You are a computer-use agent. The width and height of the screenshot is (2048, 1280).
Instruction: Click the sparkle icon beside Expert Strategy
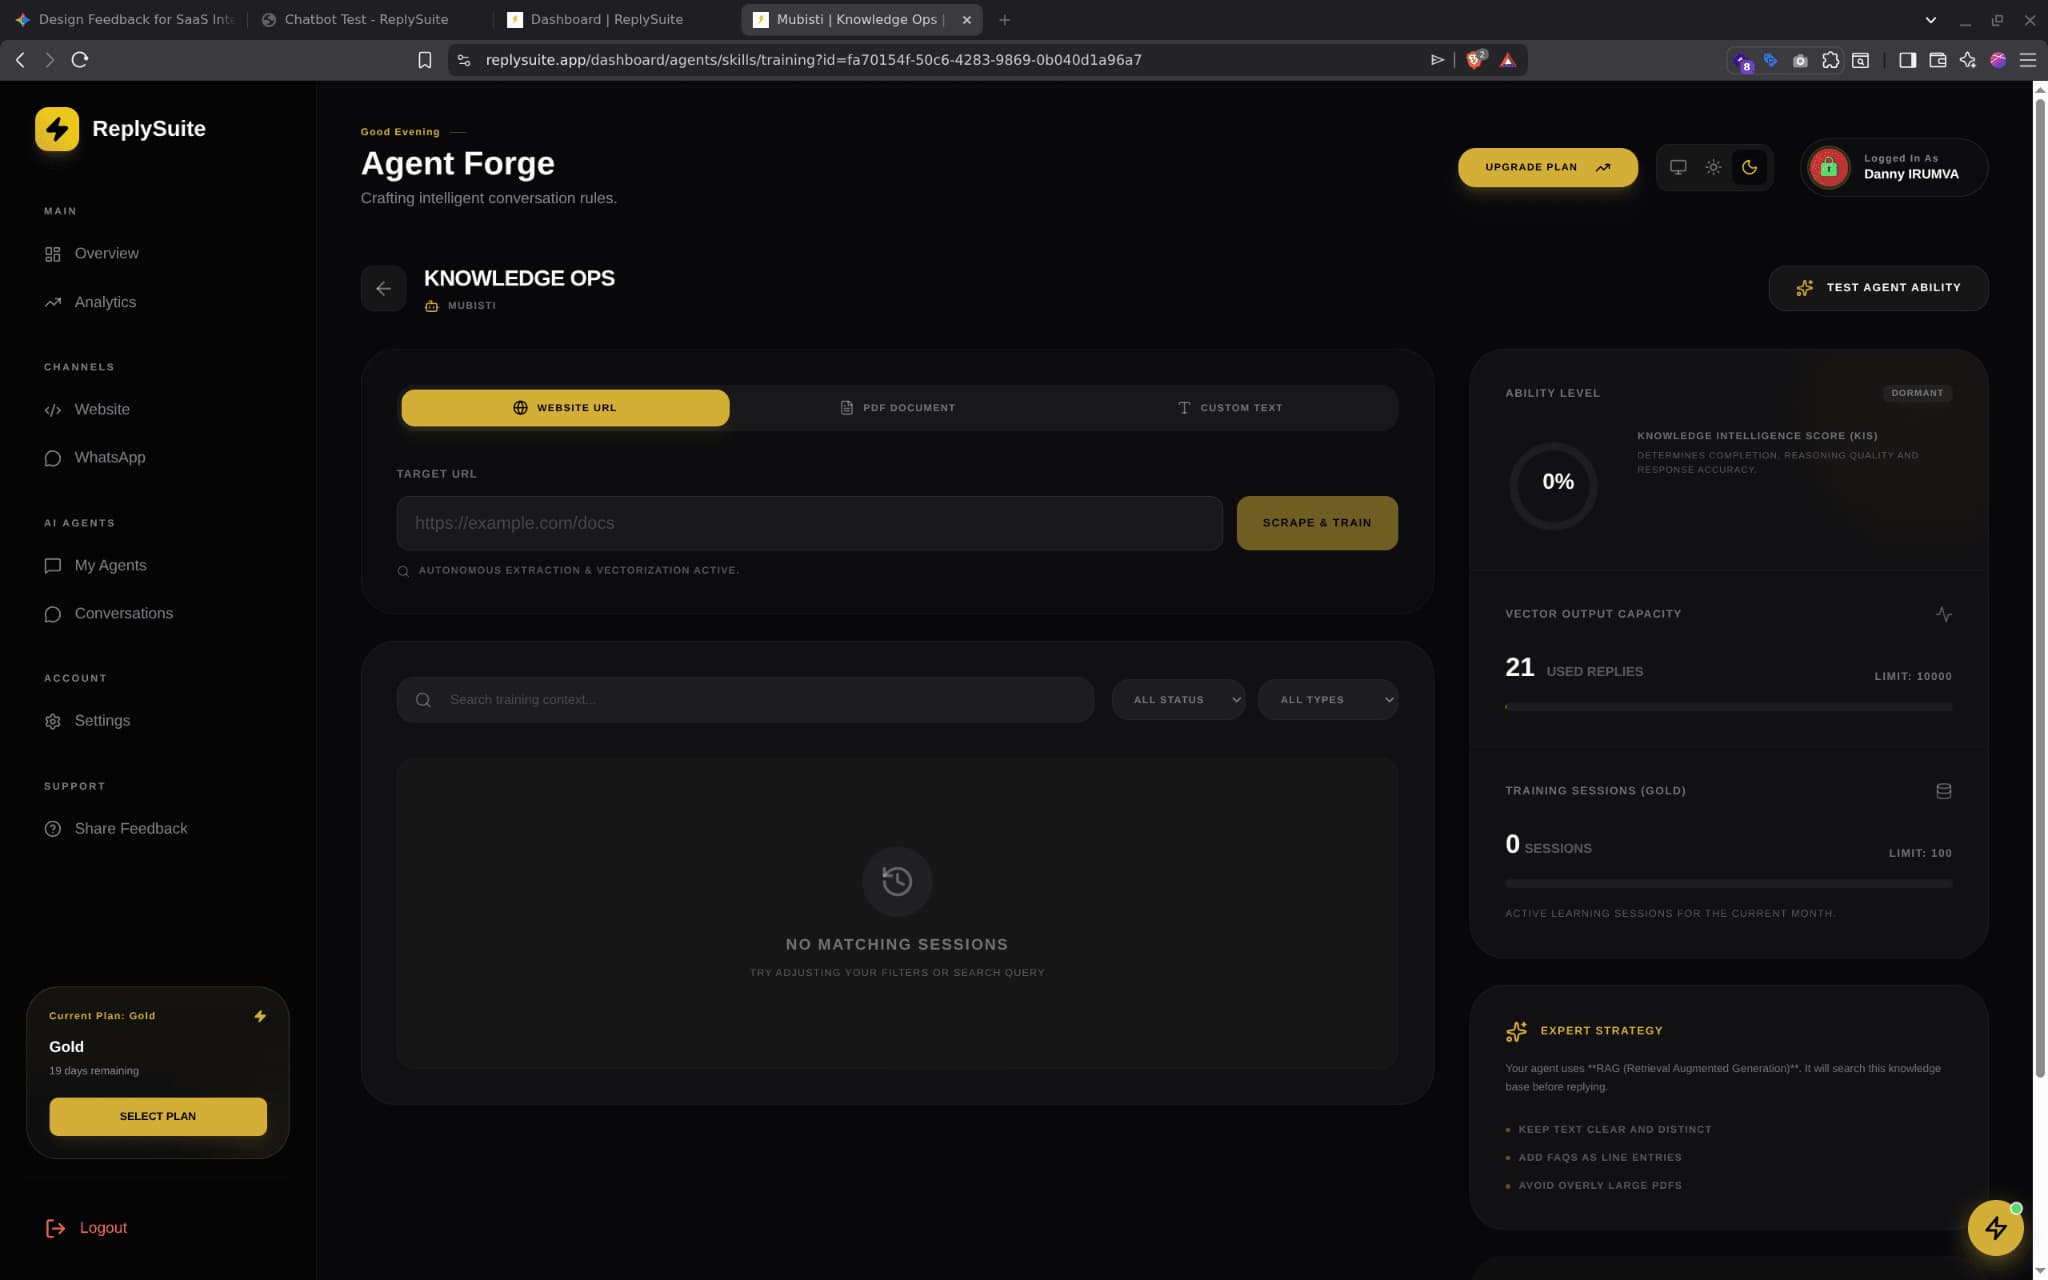(x=1516, y=1031)
